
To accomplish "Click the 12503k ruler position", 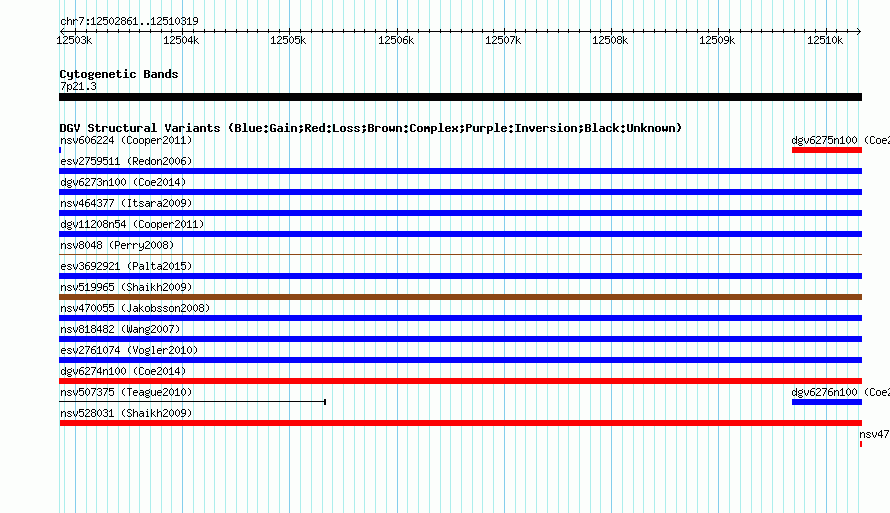I will click(74, 40).
